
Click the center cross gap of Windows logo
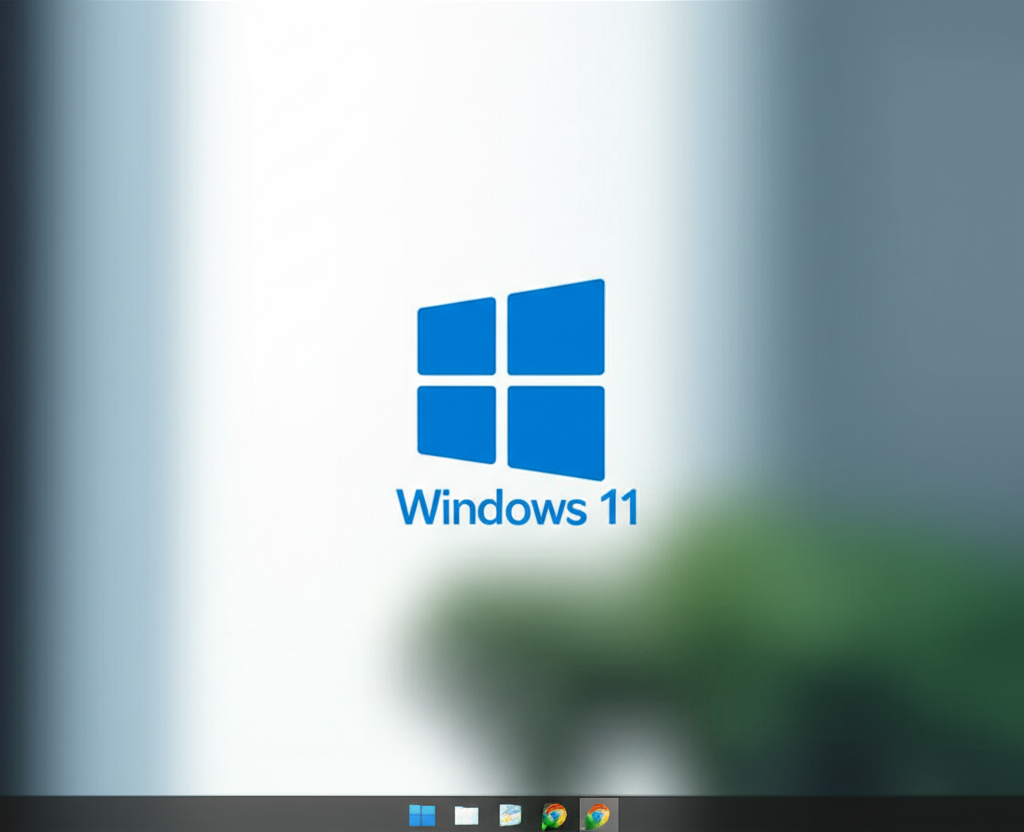pyautogui.click(x=501, y=380)
